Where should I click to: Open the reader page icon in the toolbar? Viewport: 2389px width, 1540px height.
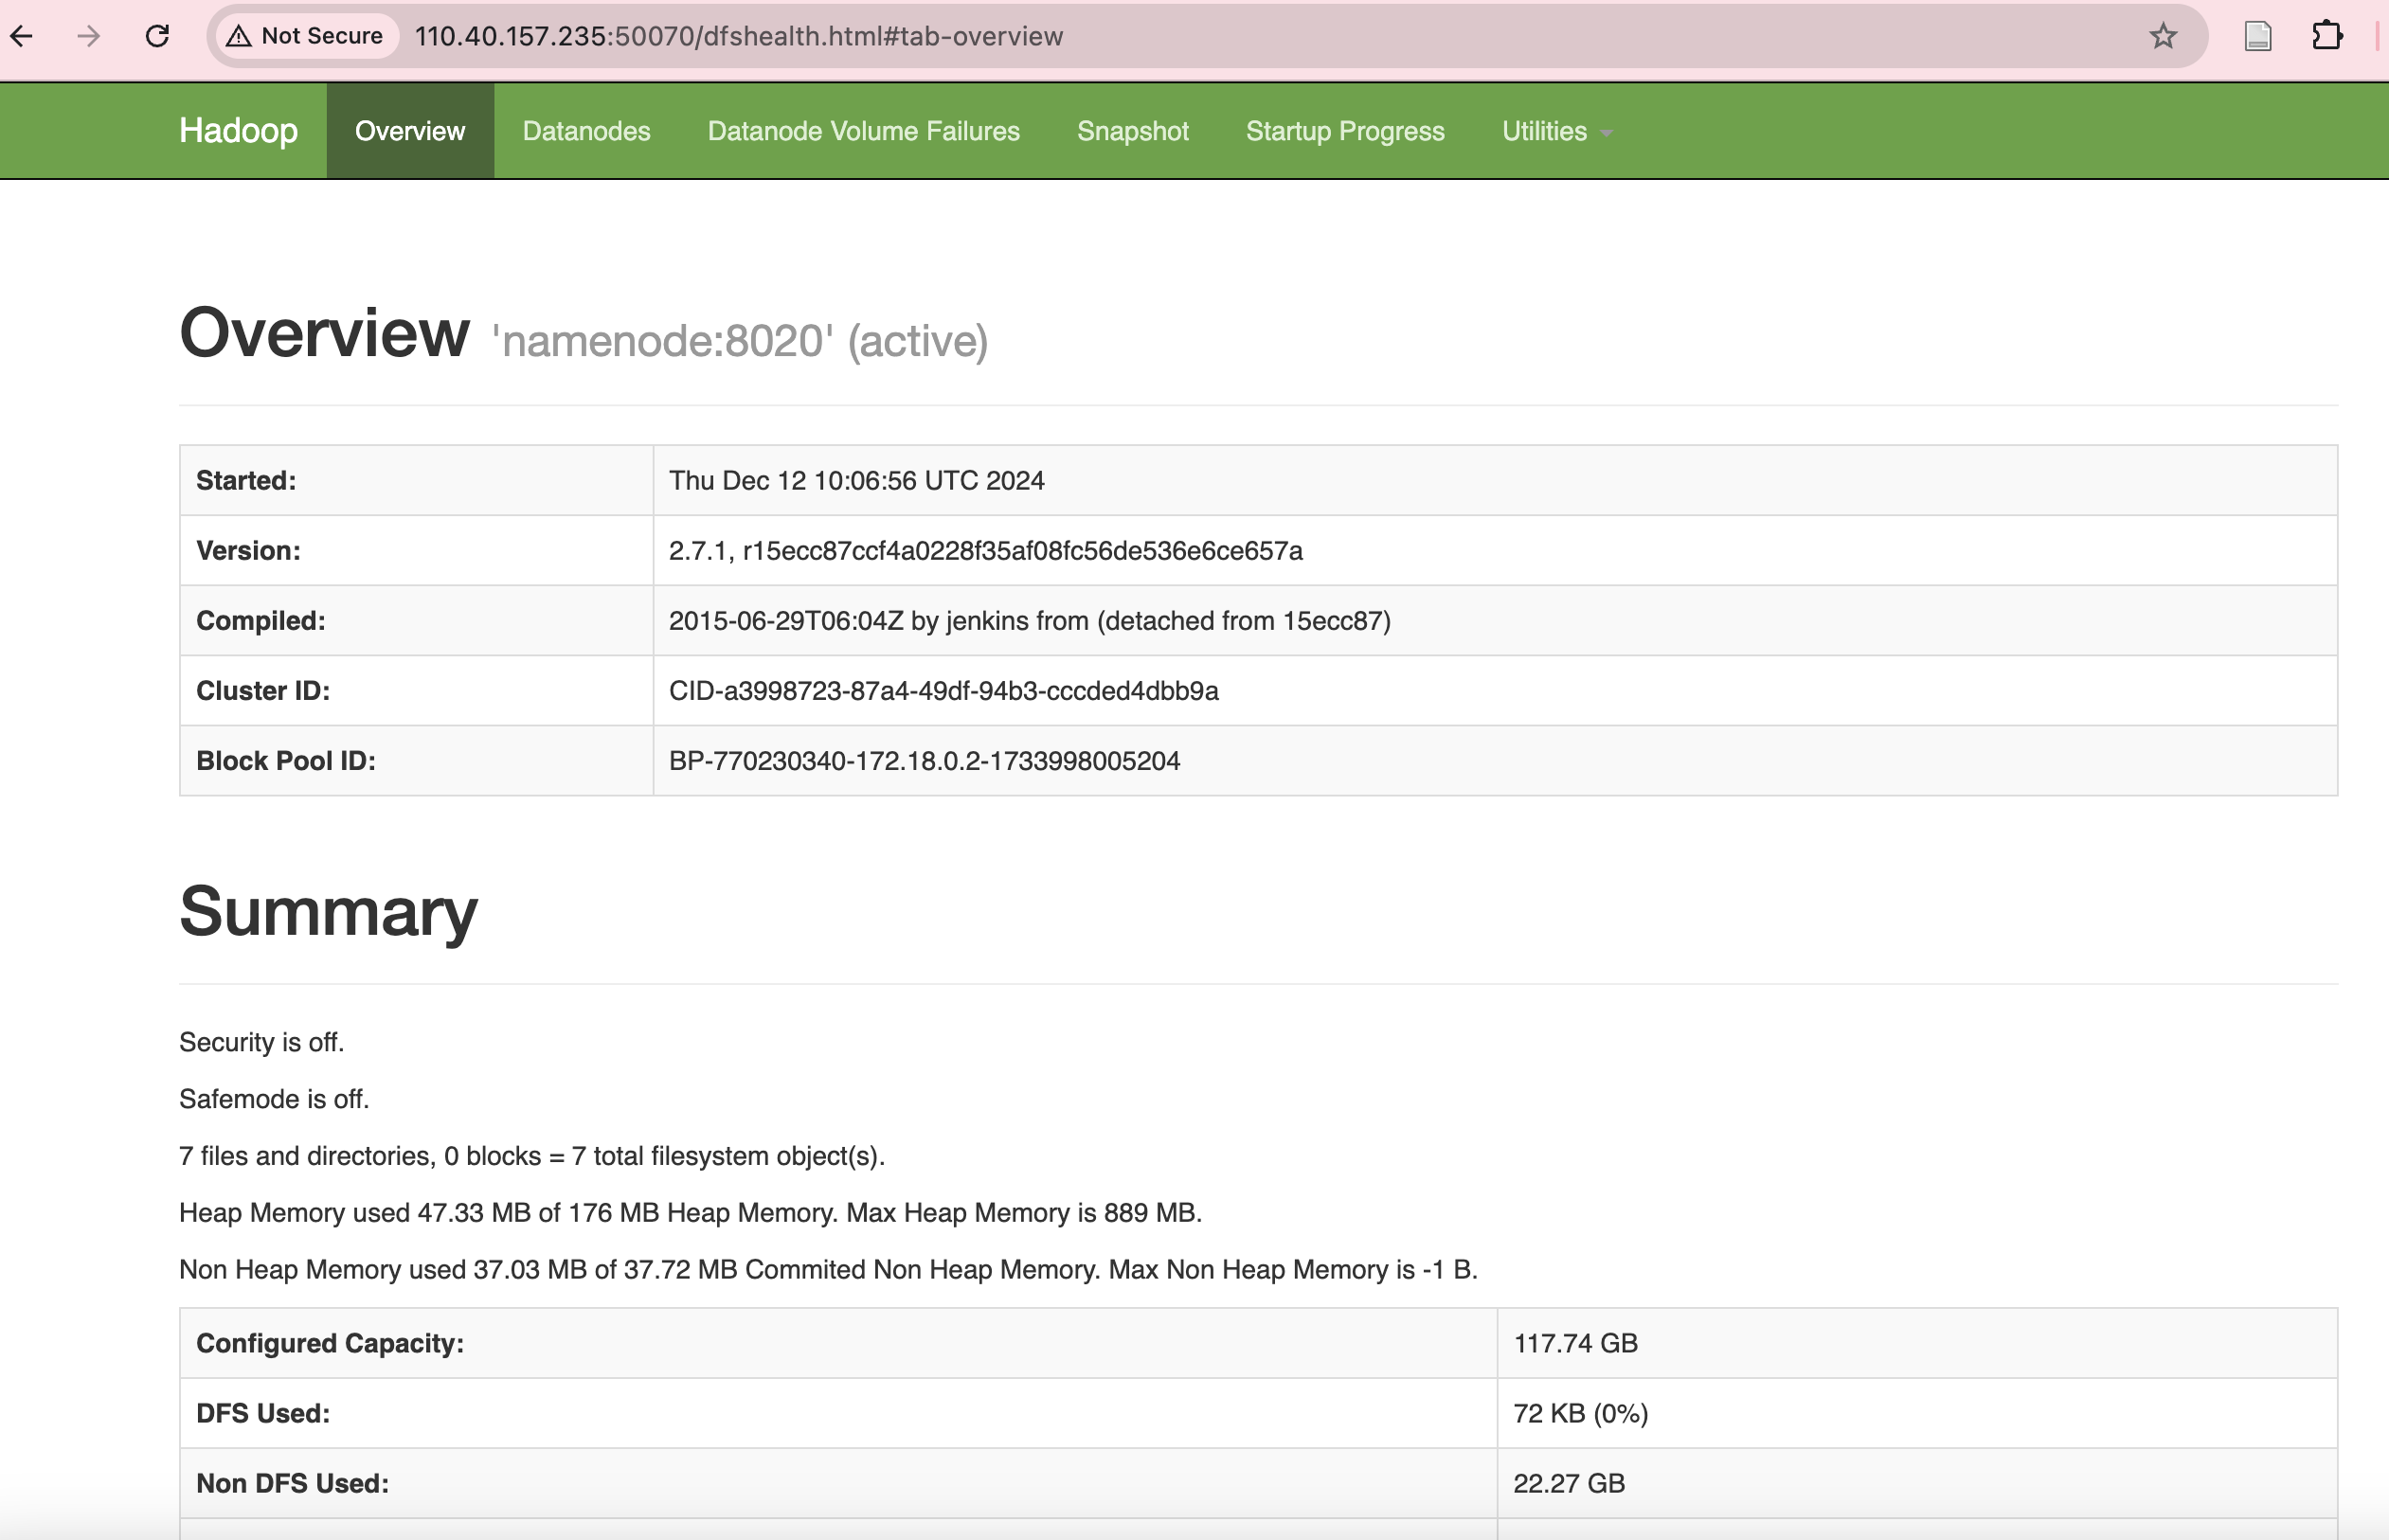point(2258,36)
